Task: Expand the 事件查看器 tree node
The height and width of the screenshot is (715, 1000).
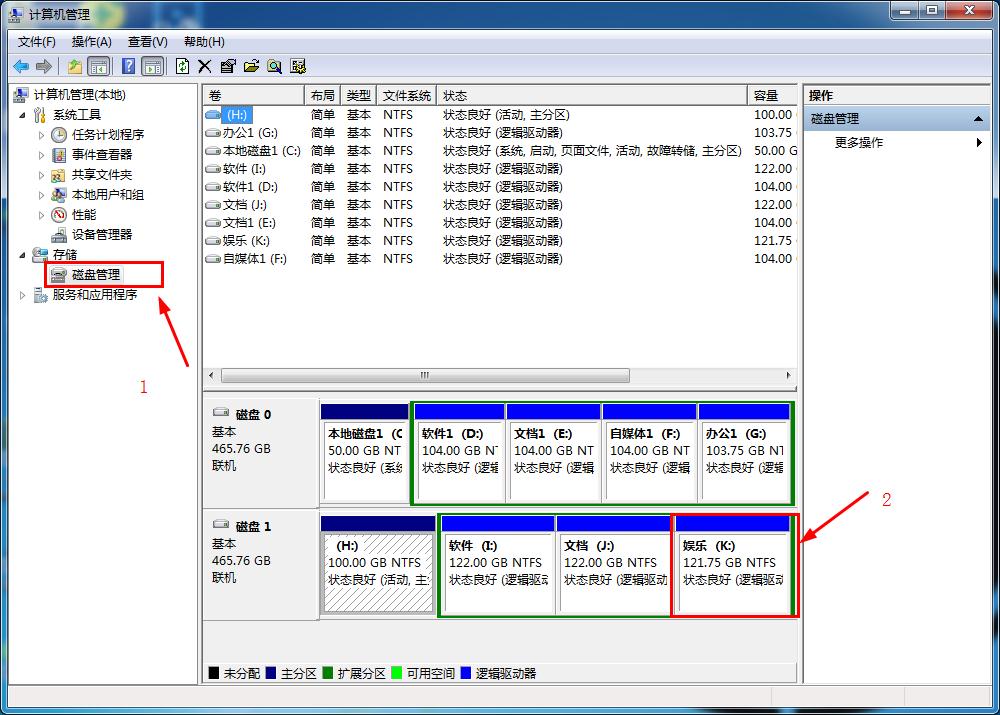Action: tap(42, 154)
